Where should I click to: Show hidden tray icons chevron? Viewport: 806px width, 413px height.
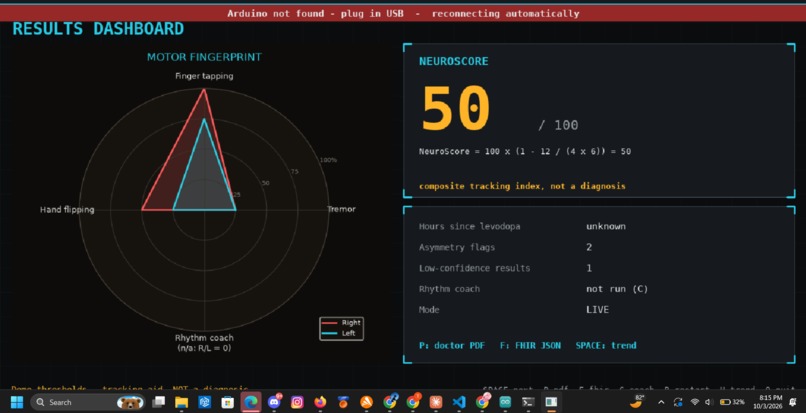[661, 402]
